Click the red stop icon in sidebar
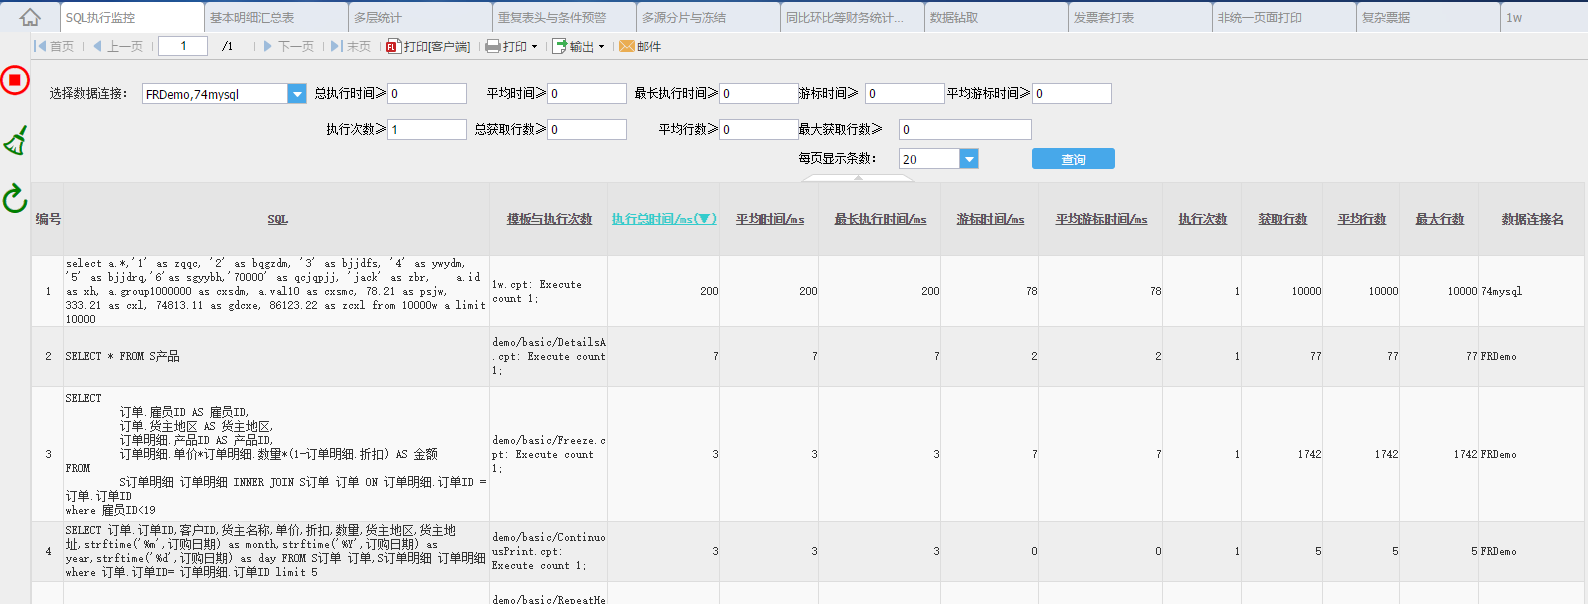This screenshot has width=1588, height=604. pos(15,80)
